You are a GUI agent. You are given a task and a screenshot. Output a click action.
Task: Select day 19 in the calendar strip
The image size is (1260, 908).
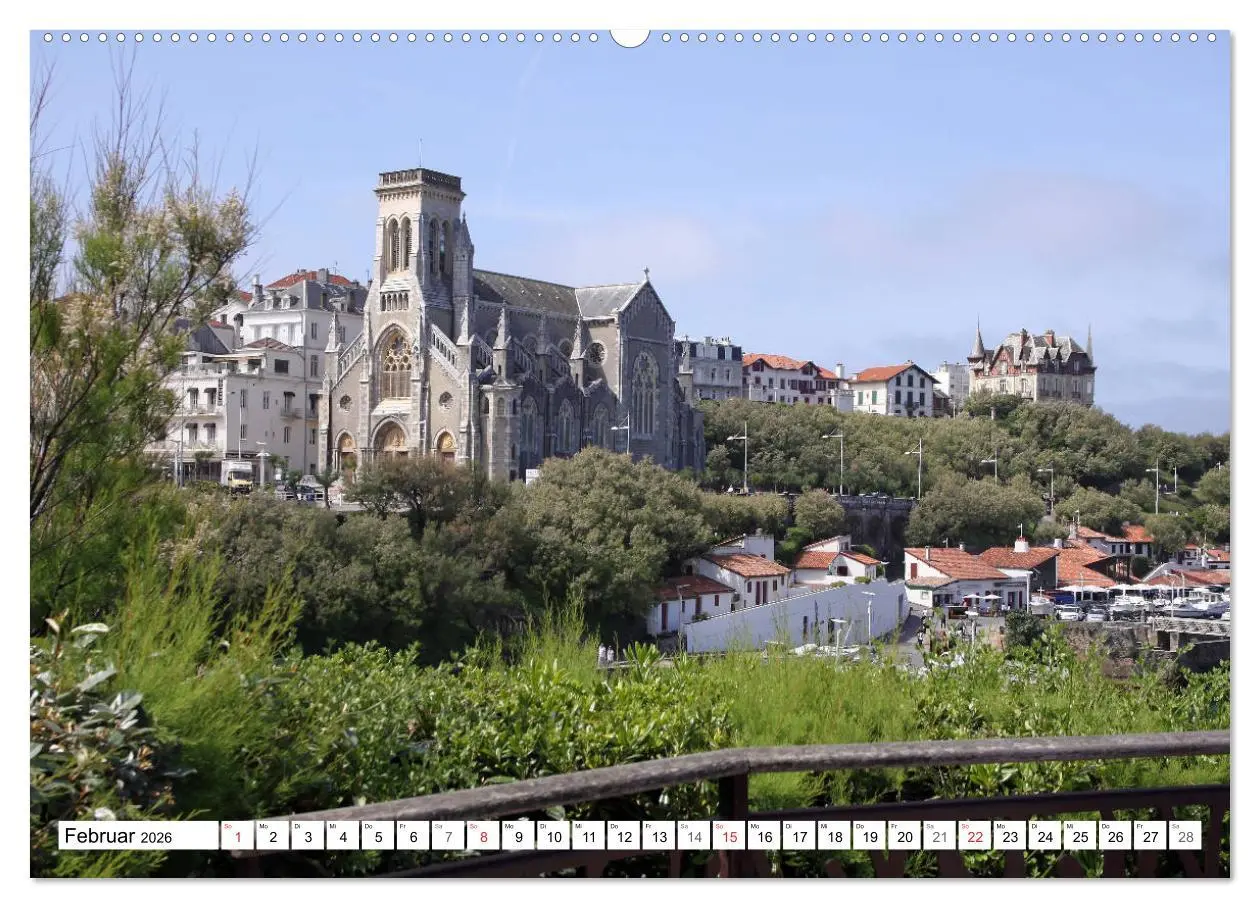point(868,836)
